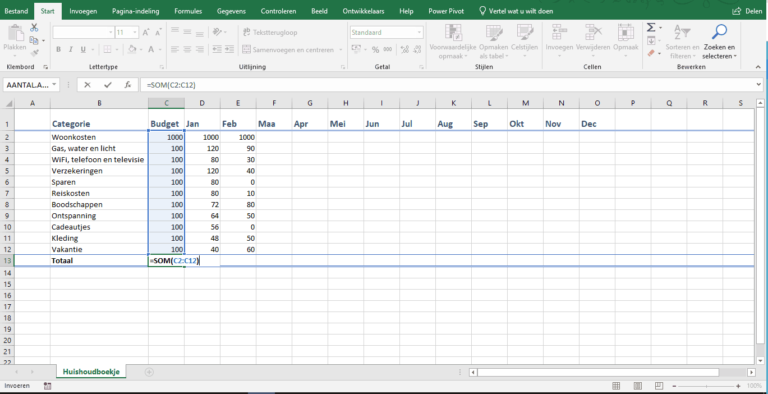Decrease font size with smaller A icon
The image size is (768, 394).
pos(158,33)
